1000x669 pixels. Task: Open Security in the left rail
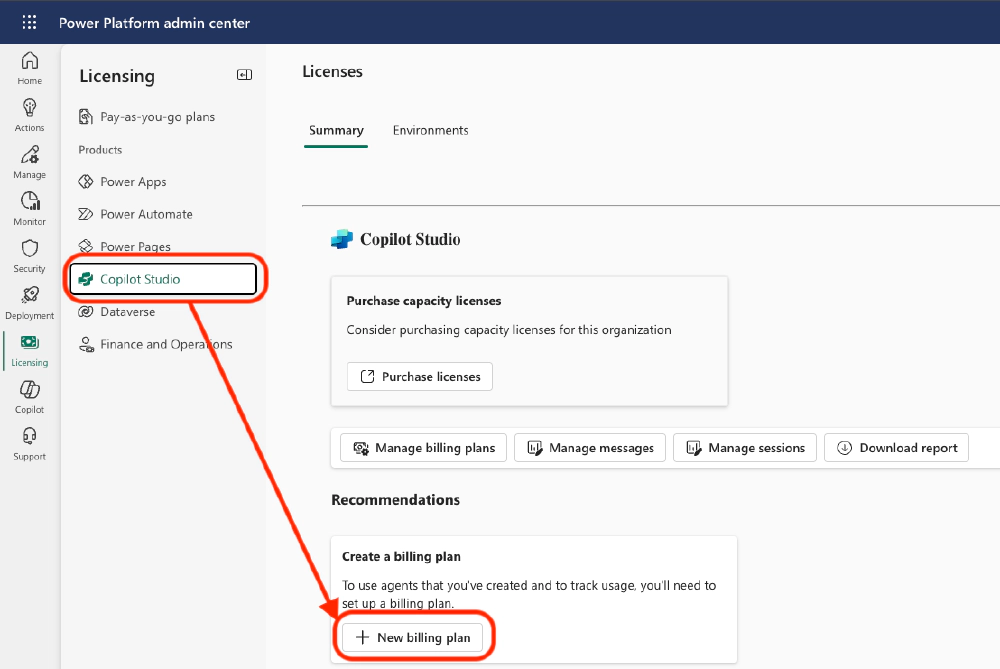click(x=29, y=256)
